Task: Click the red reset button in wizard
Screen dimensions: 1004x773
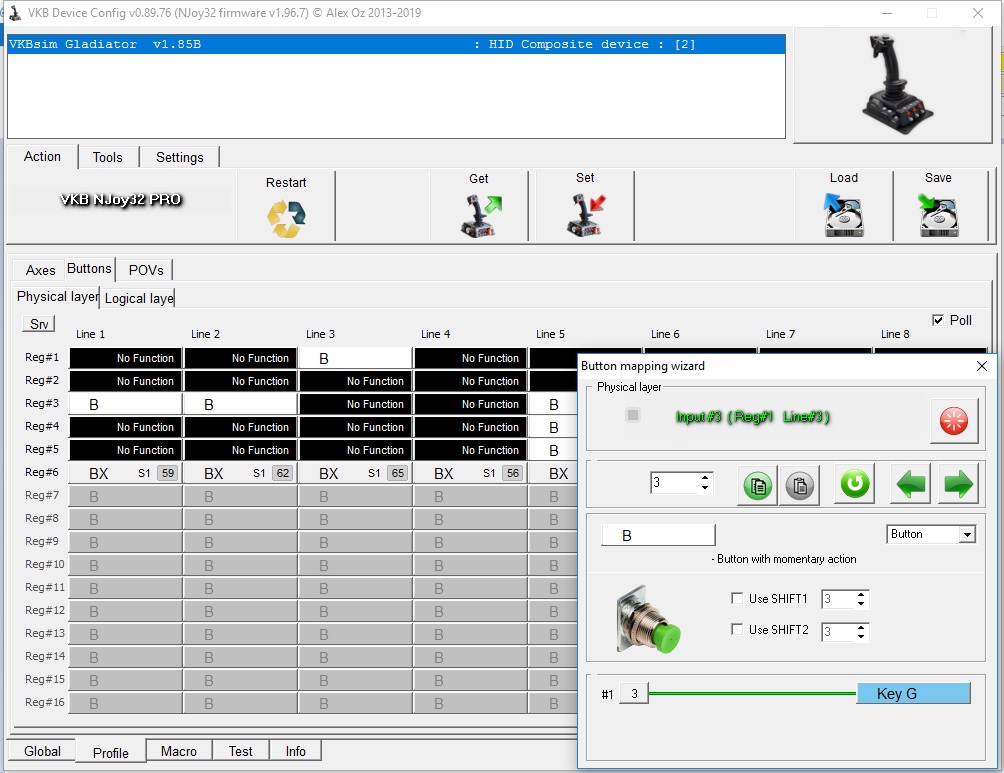Action: [x=953, y=421]
